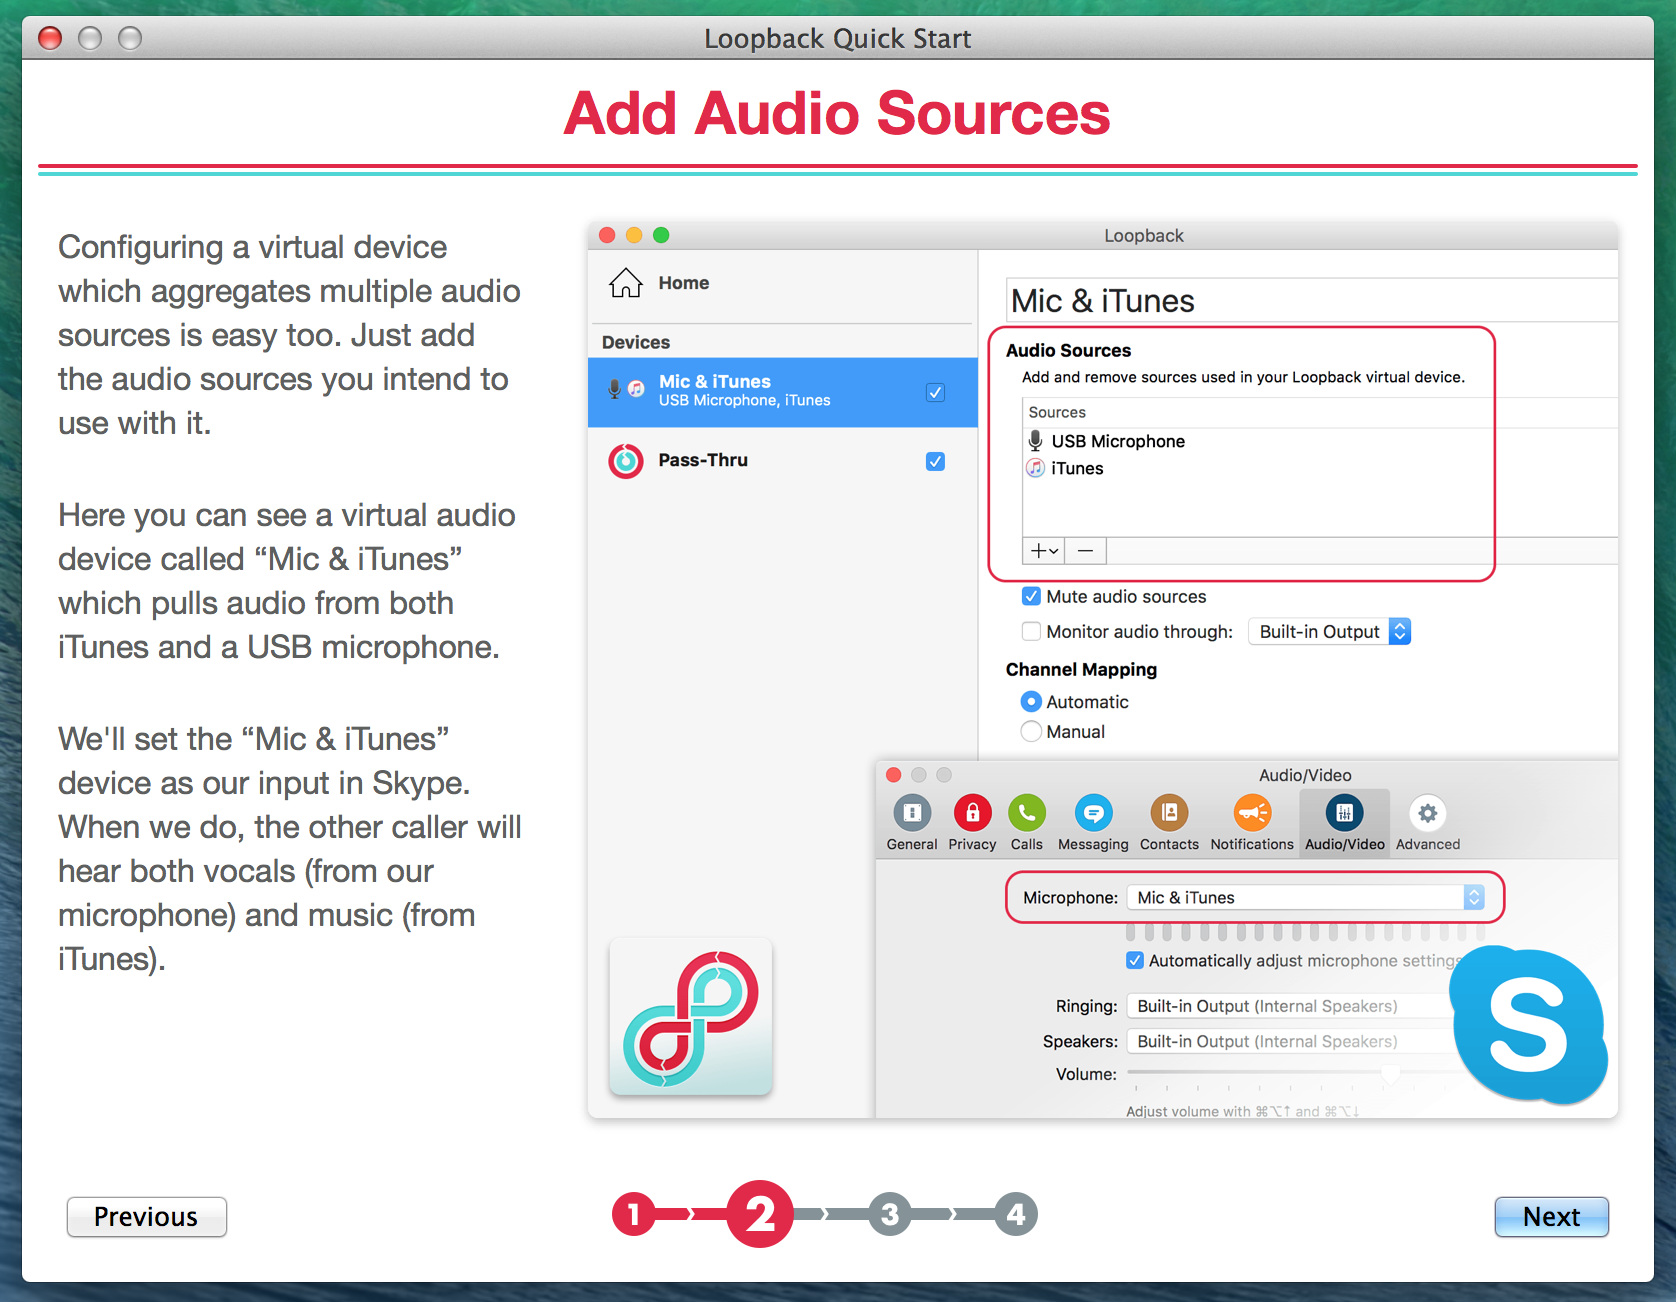Click the Add Audio Sources title
Image resolution: width=1676 pixels, height=1302 pixels.
click(x=837, y=112)
